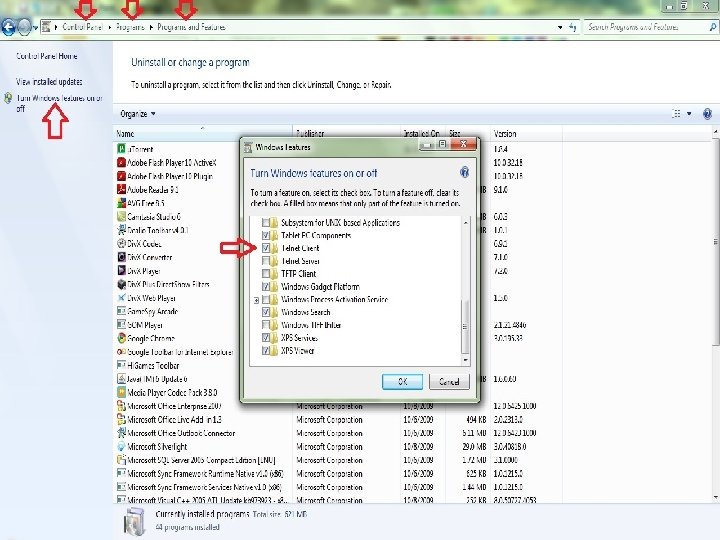Viewport: 720px width, 540px height.
Task: Click the programs list scrollbar thumb
Action: point(716,242)
